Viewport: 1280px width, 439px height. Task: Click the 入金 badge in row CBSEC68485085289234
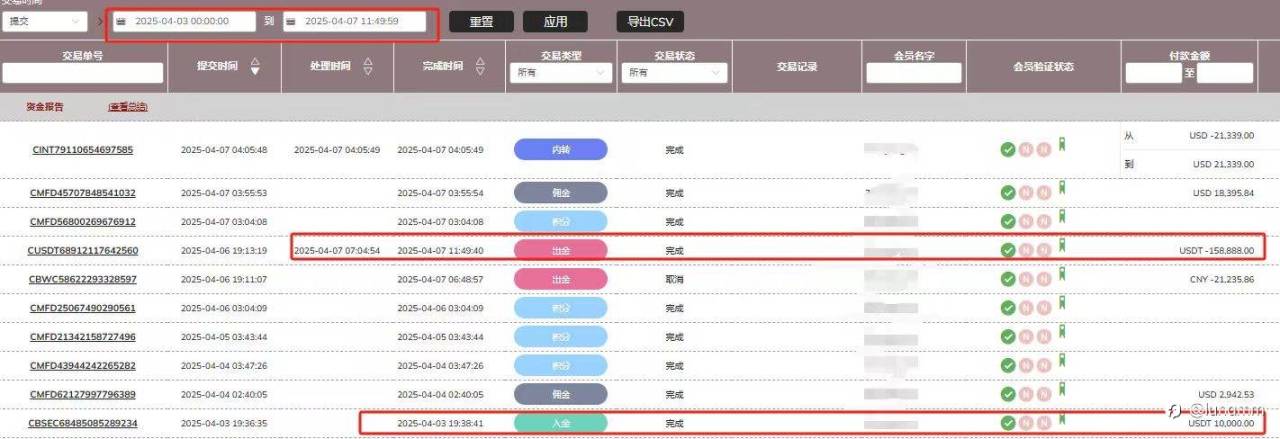560,423
